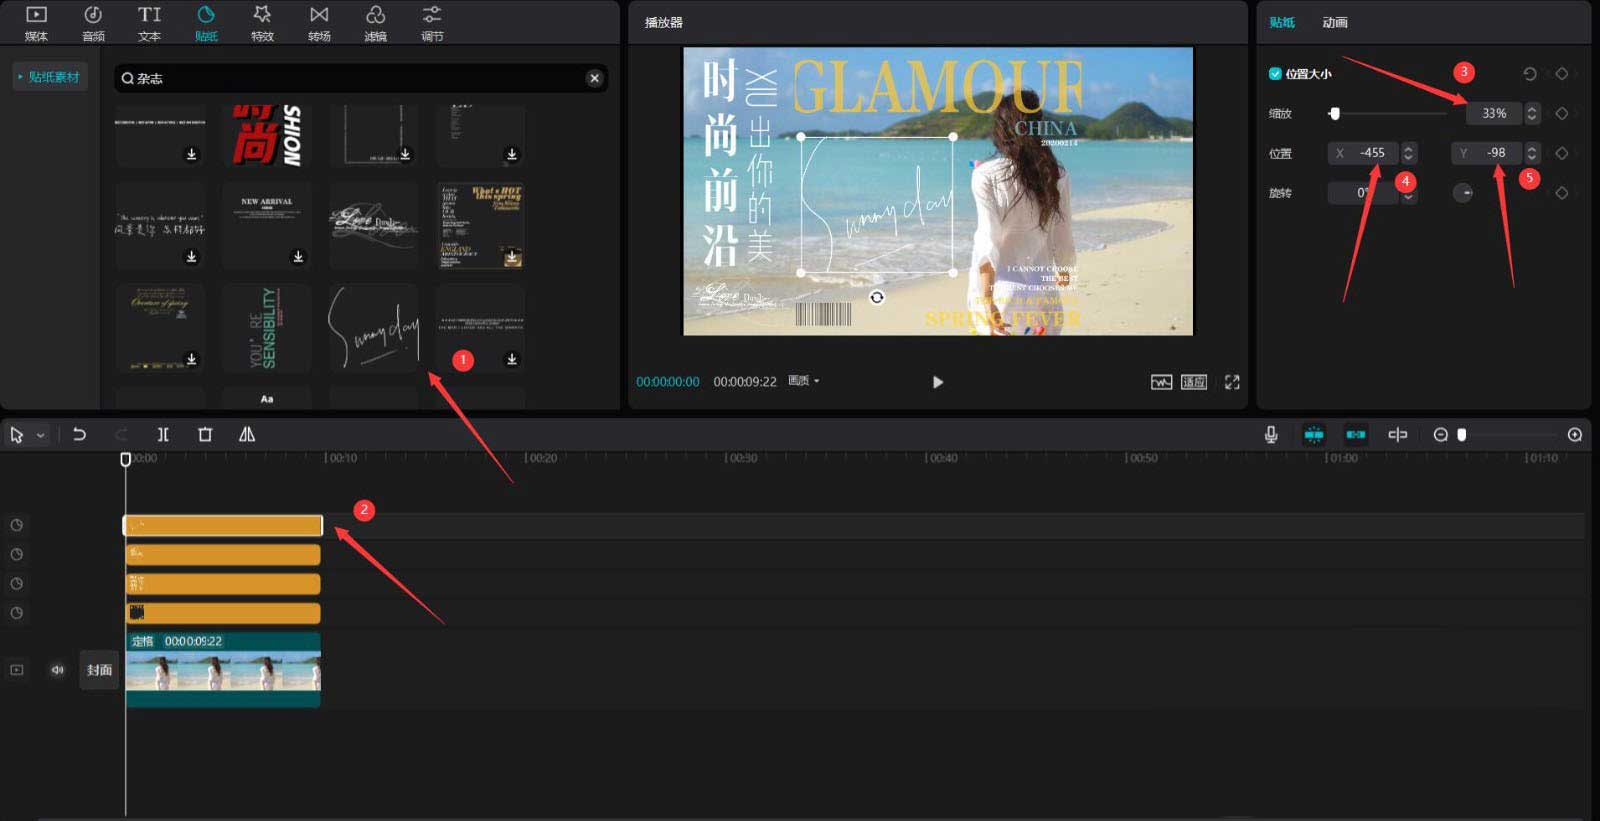Viewport: 1600px width, 821px height.
Task: Click the X position field showing -455
Action: pos(1364,153)
